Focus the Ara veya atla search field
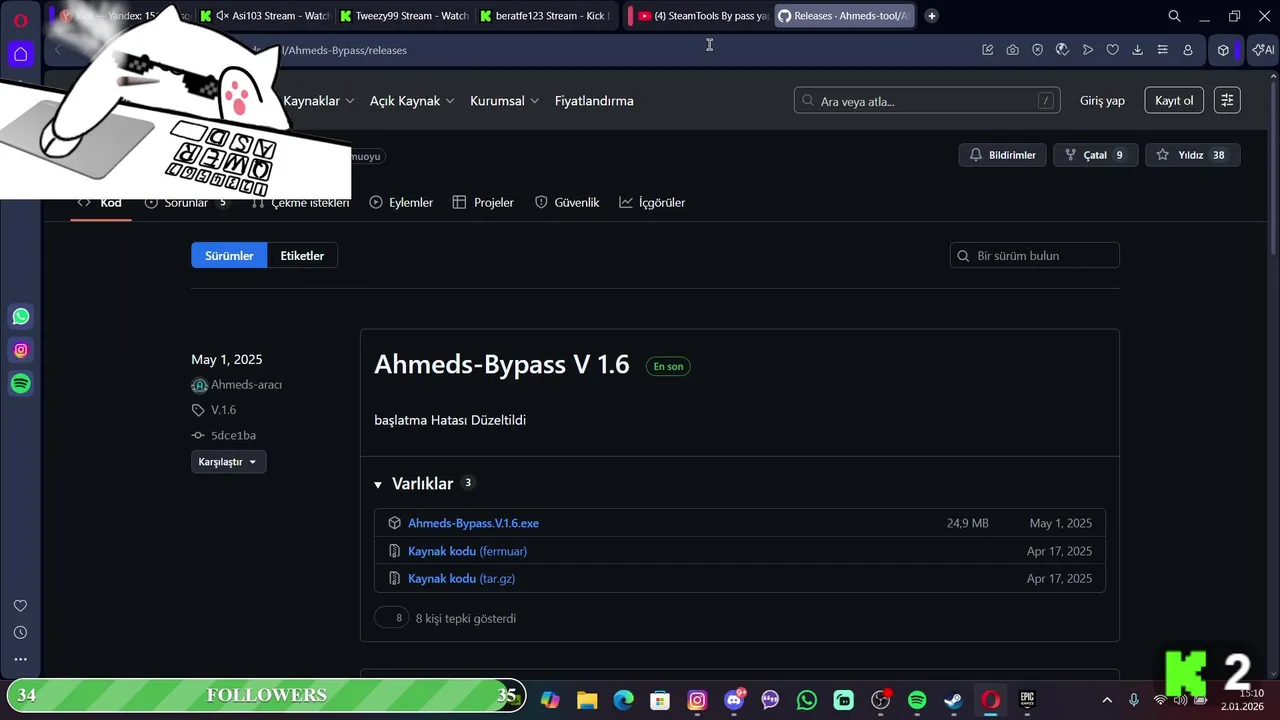This screenshot has width=1280, height=720. 927,101
